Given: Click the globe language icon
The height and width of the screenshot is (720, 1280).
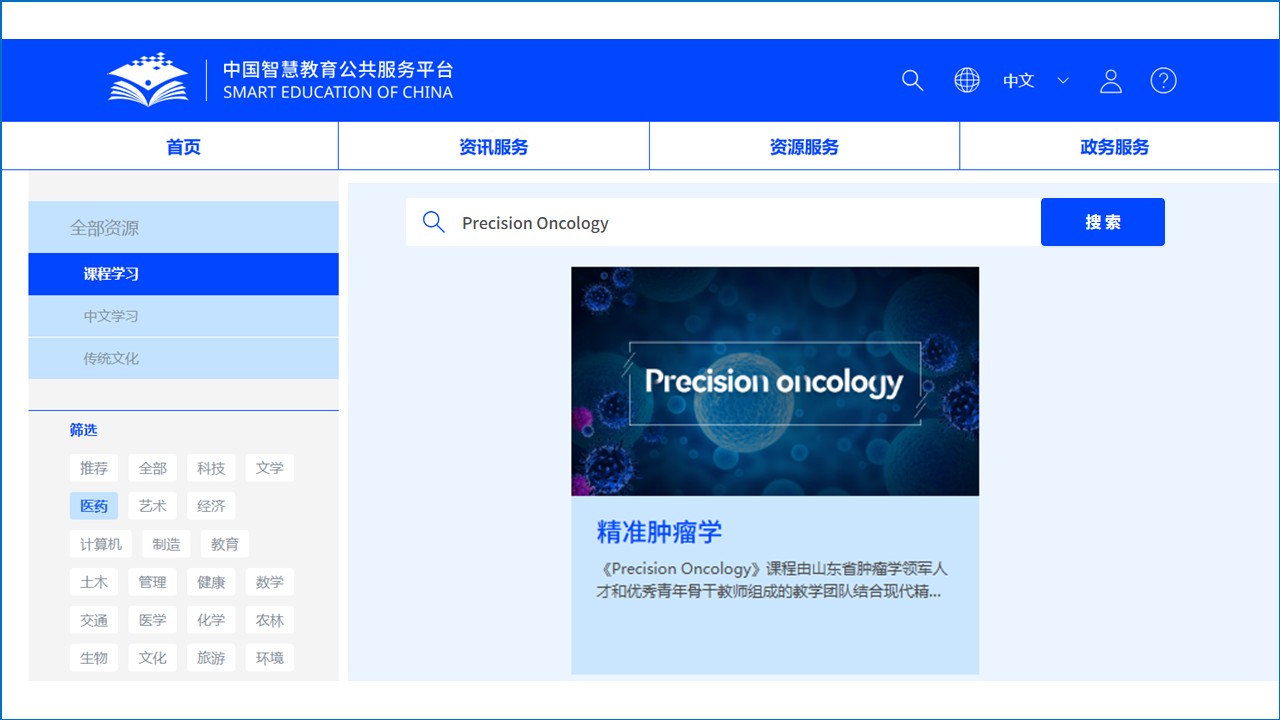Looking at the screenshot, I should (966, 81).
